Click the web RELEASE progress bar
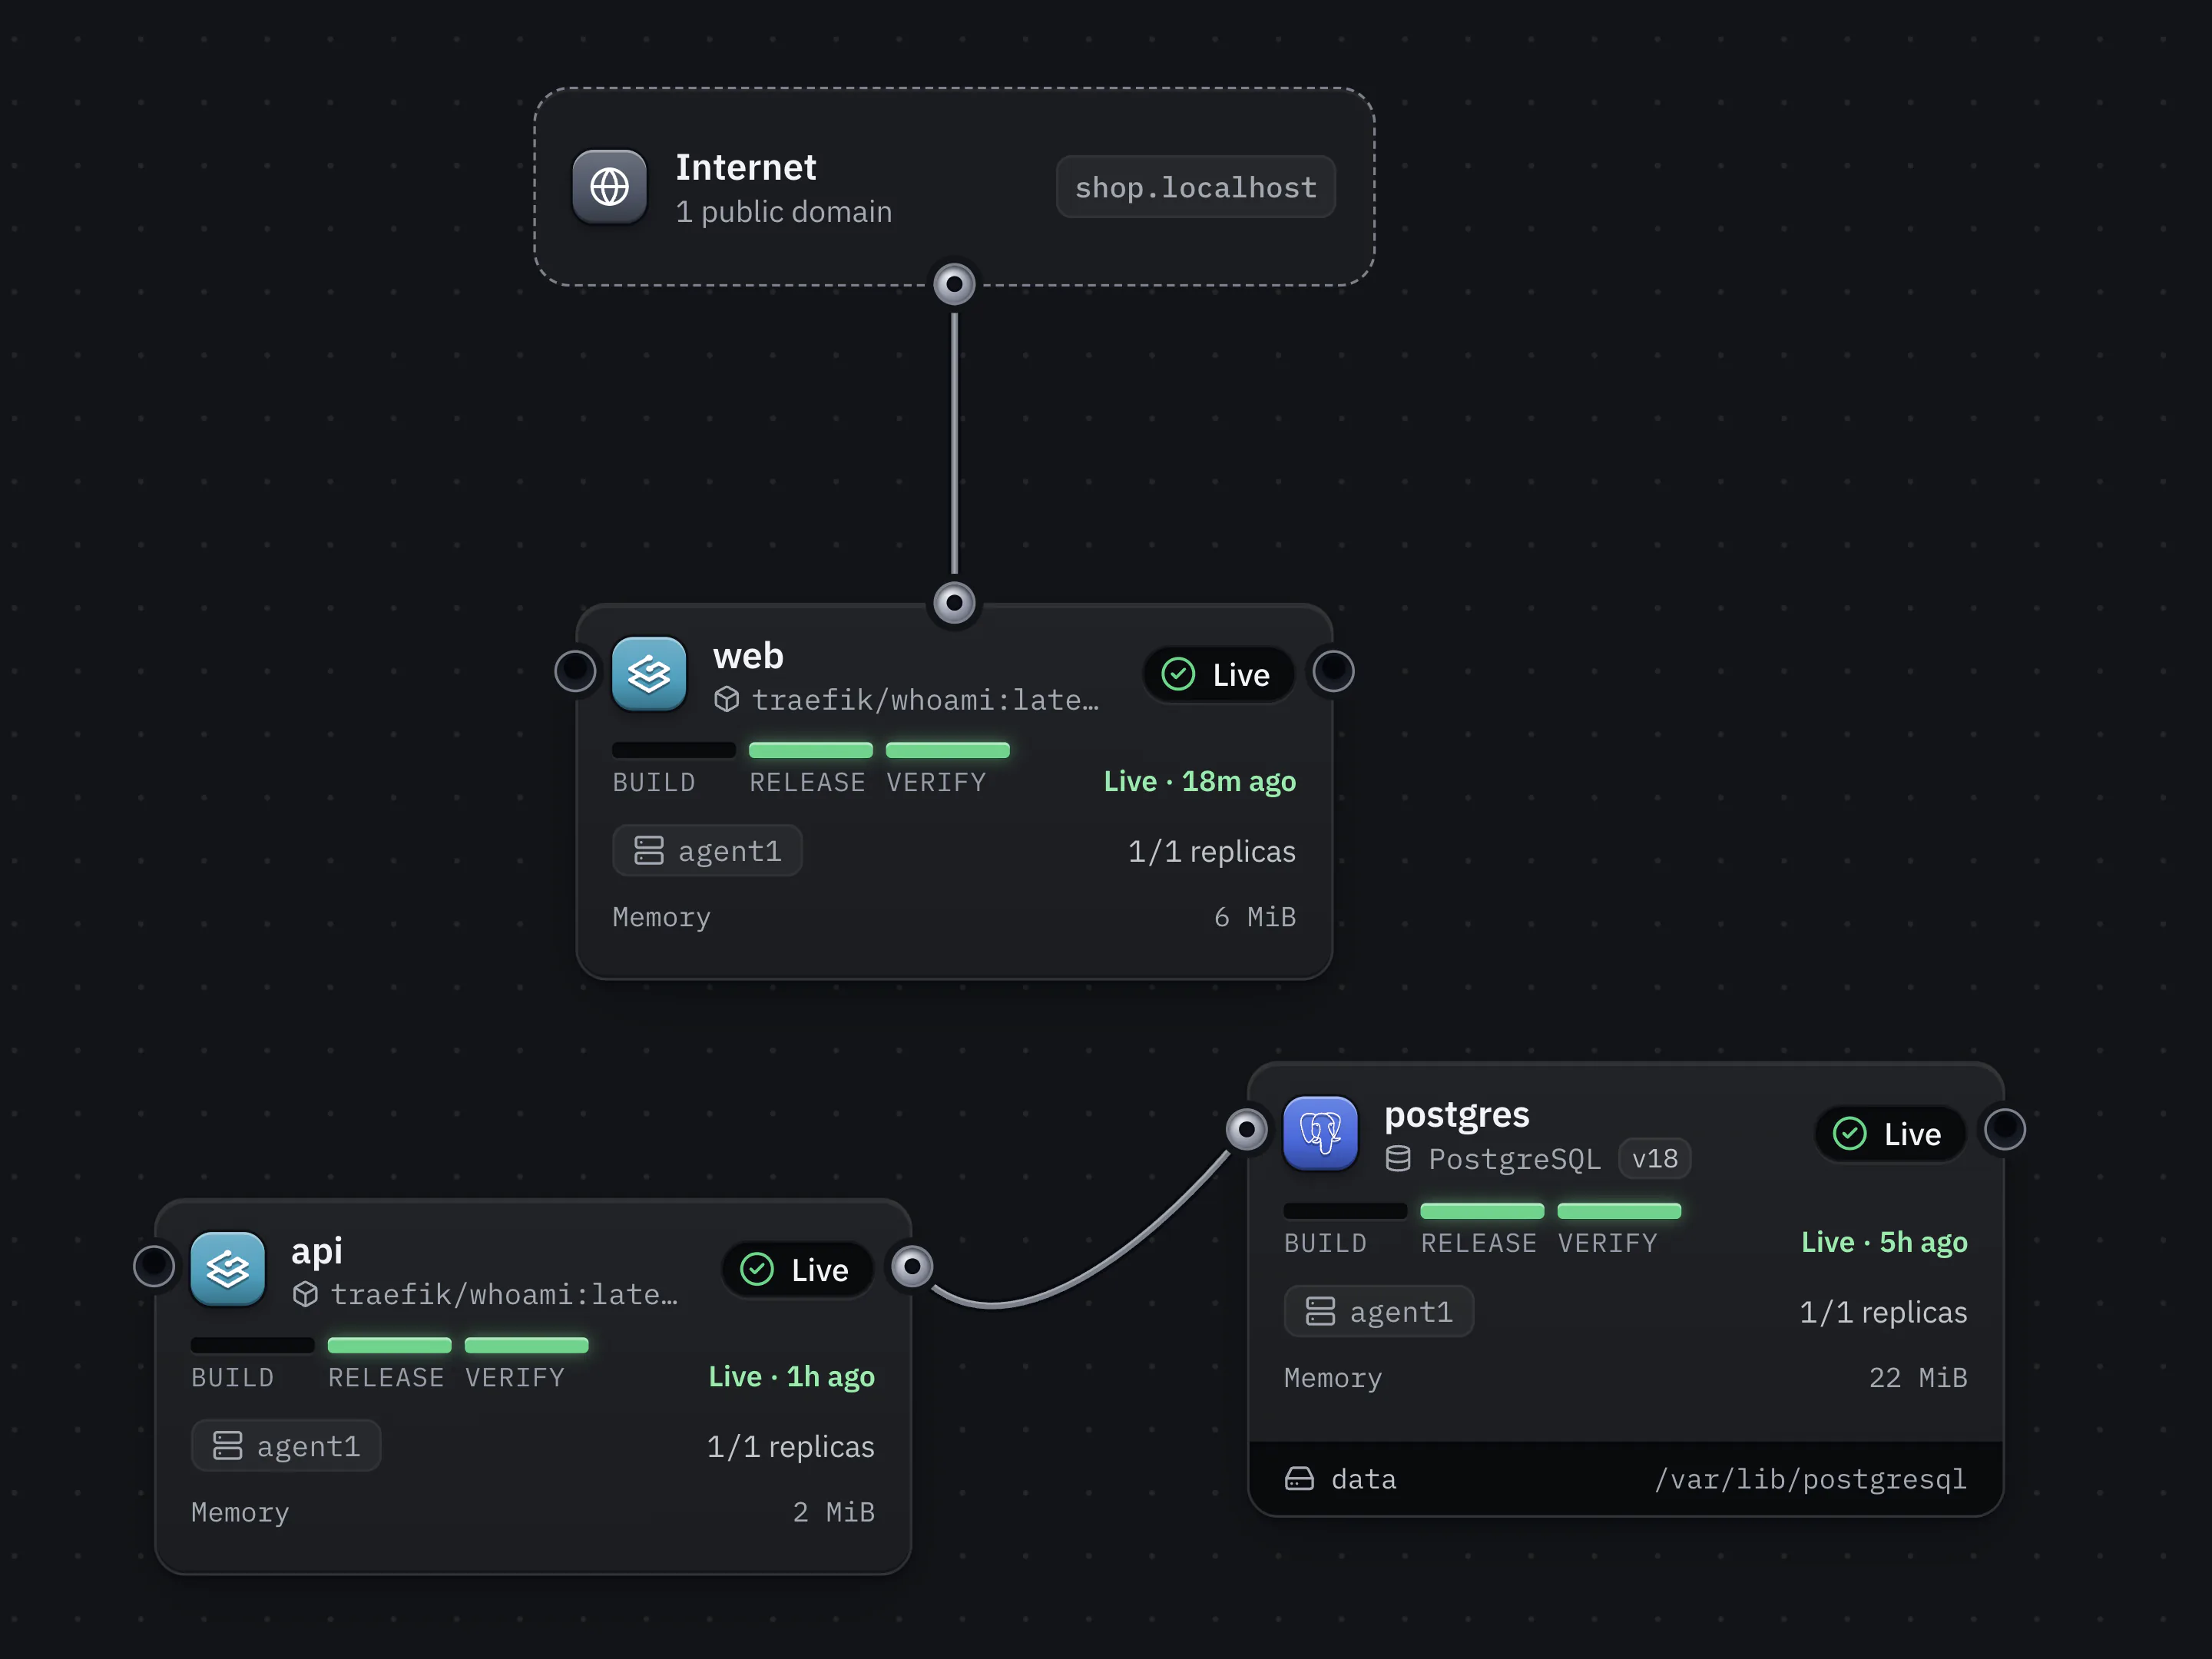The width and height of the screenshot is (2212, 1659). pos(811,750)
